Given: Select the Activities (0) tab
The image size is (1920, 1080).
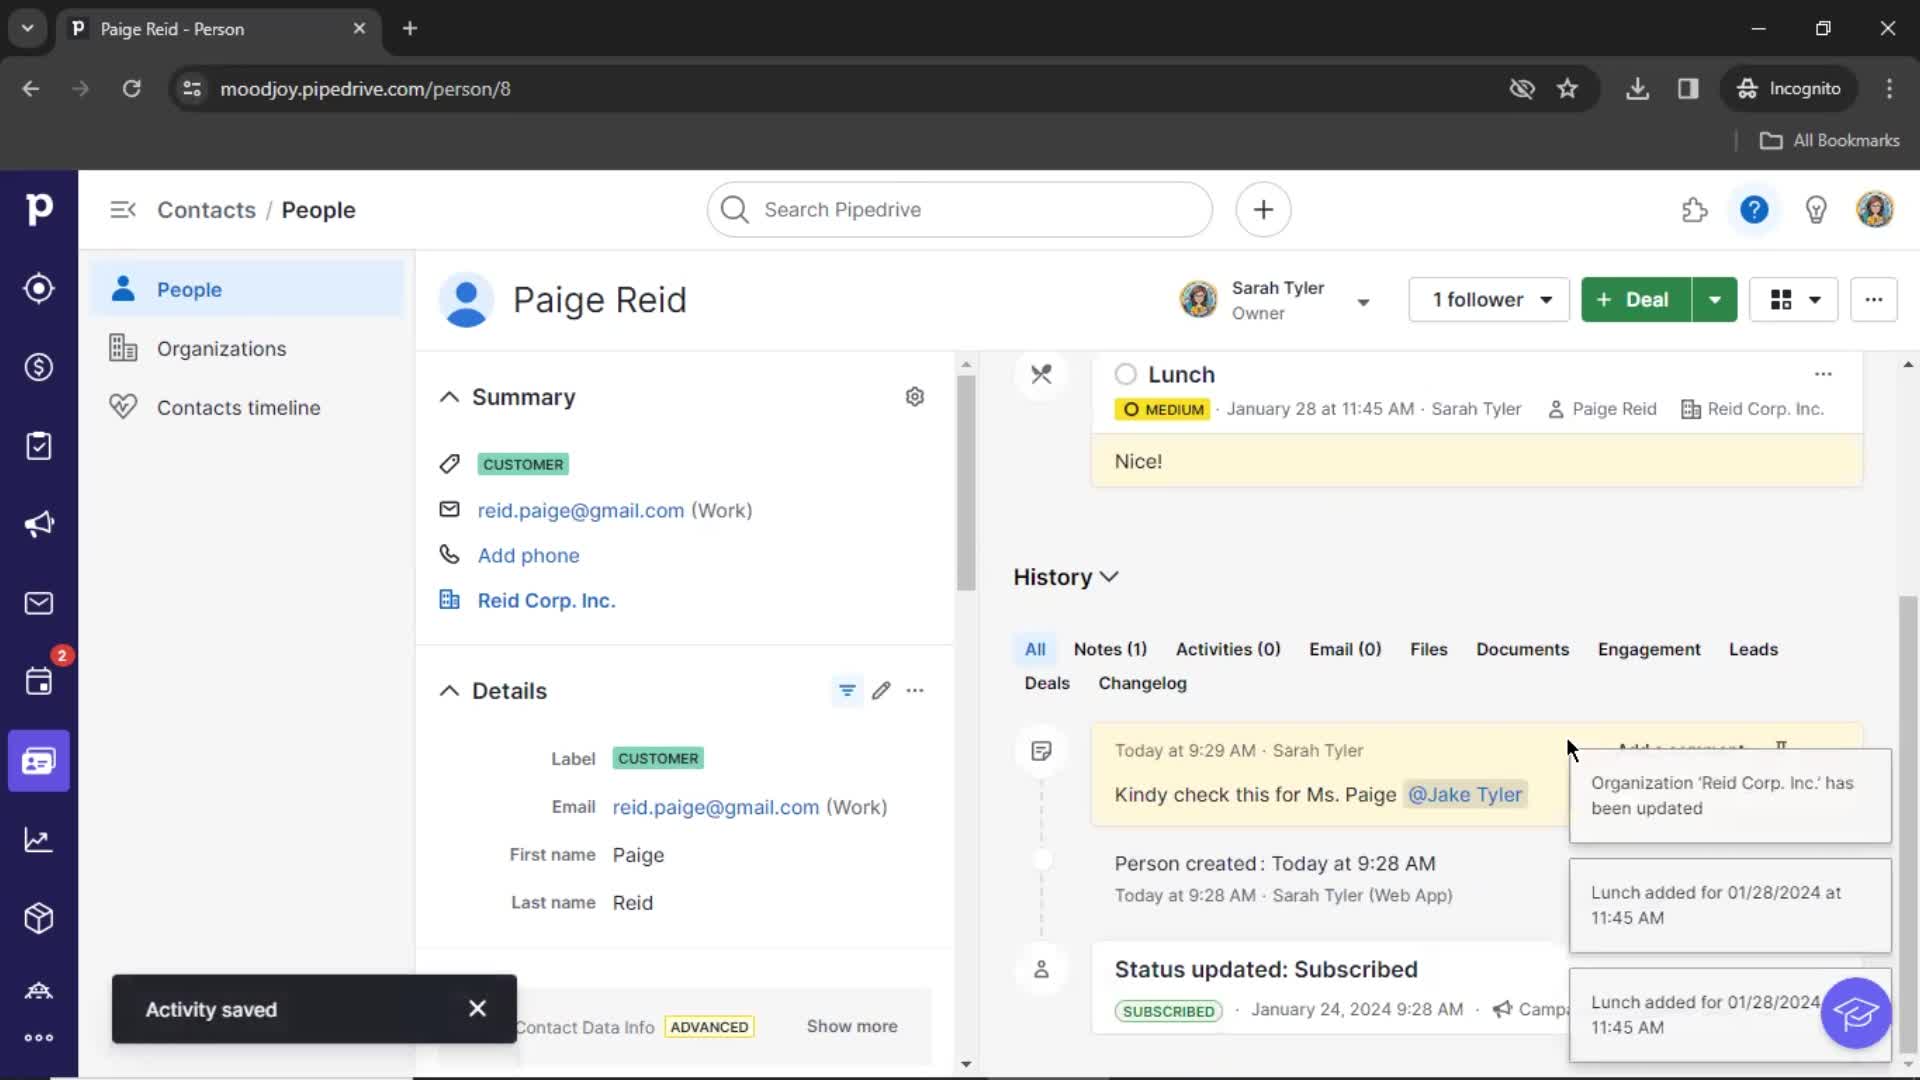Looking at the screenshot, I should pos(1228,649).
